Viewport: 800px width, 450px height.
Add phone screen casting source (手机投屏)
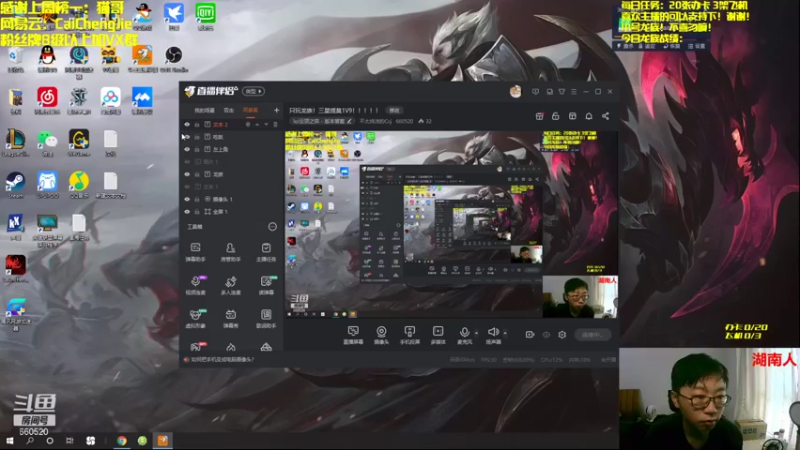tap(409, 335)
